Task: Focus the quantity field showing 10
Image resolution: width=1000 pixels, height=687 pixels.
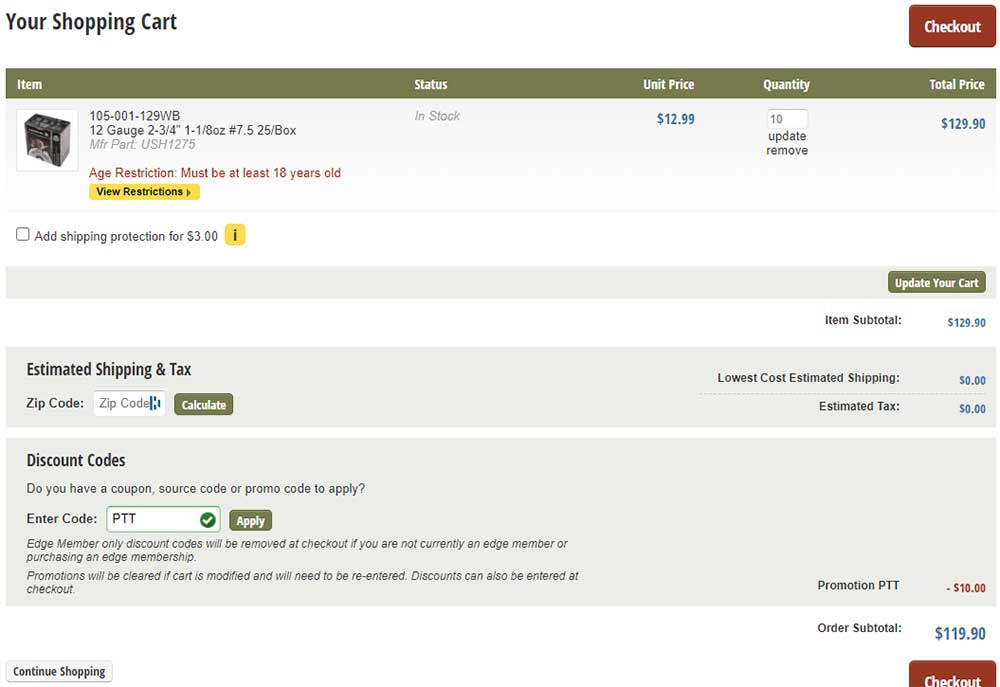Action: (786, 119)
